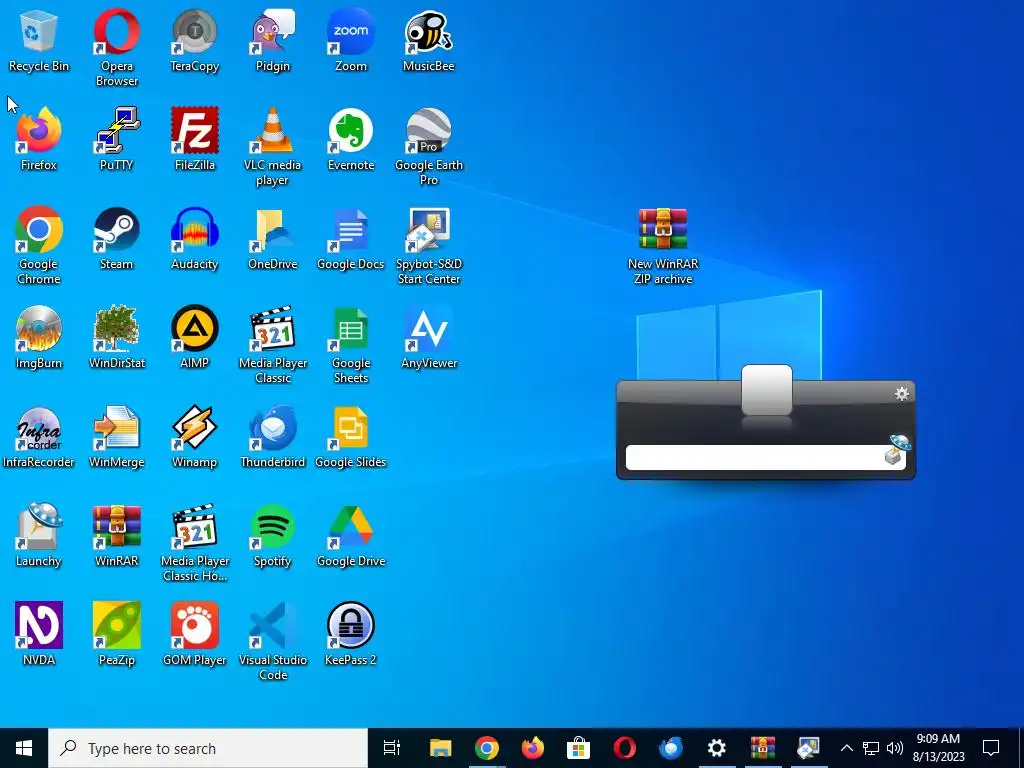The width and height of the screenshot is (1024, 768).
Task: Select the TeraCopy desktop shortcut
Action: coord(195,40)
